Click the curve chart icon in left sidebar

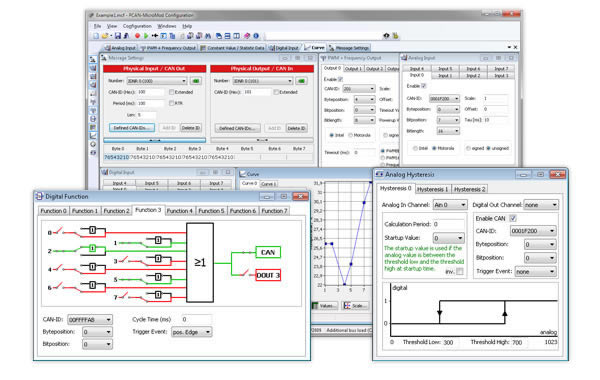coord(93,136)
